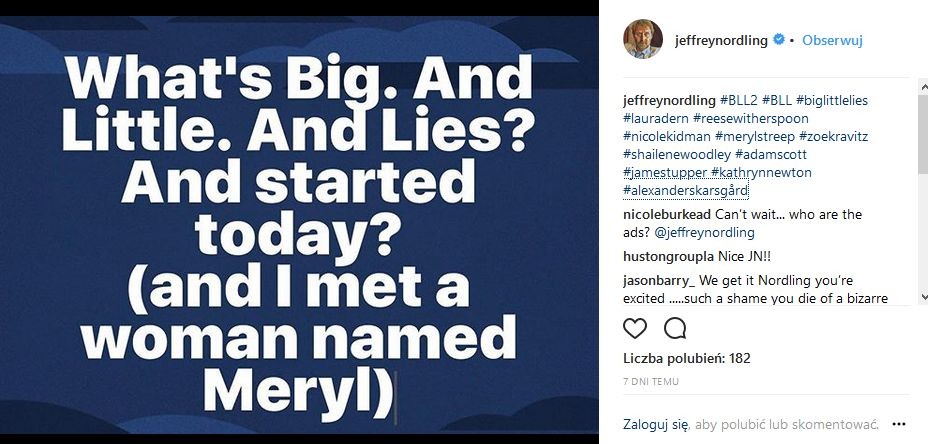Click the blue verified badge
Image resolution: width=928 pixels, height=444 pixels.
tap(777, 41)
